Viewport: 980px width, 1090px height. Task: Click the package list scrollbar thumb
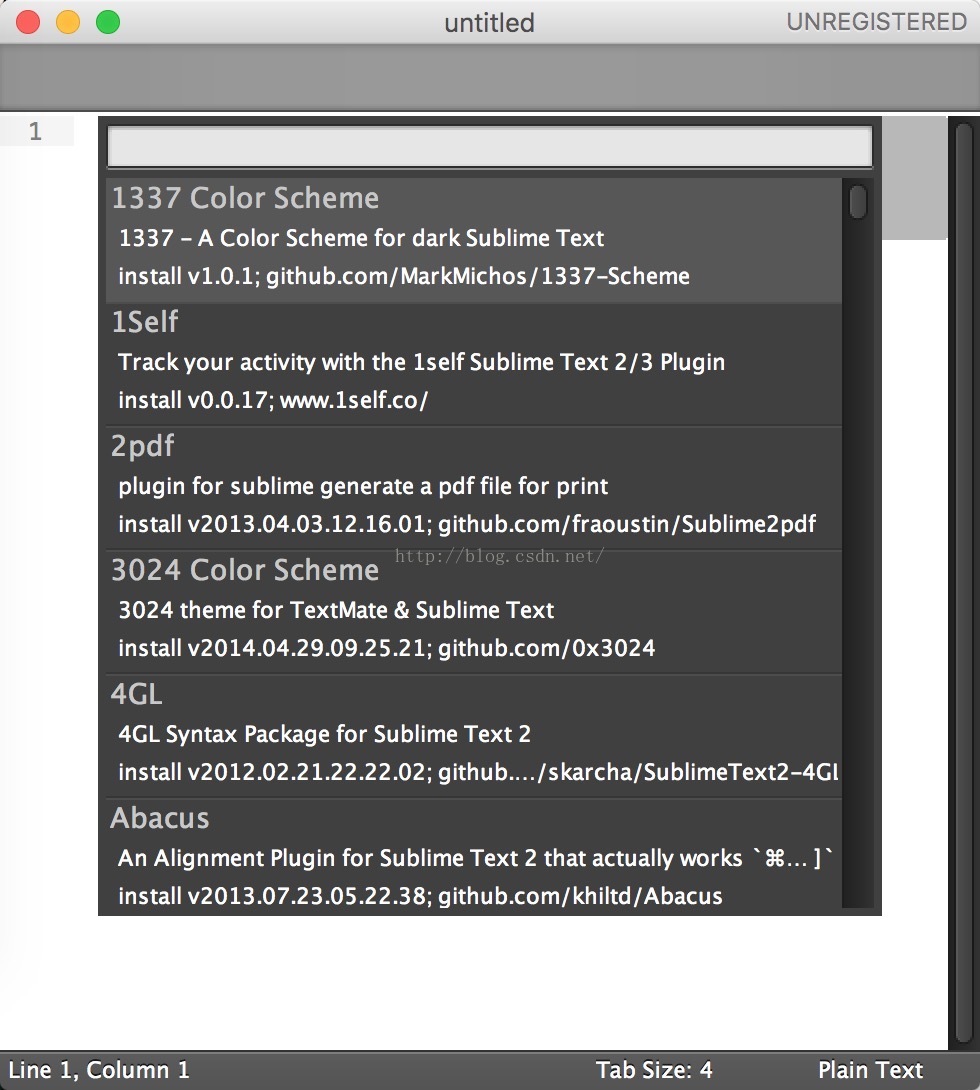[x=858, y=202]
